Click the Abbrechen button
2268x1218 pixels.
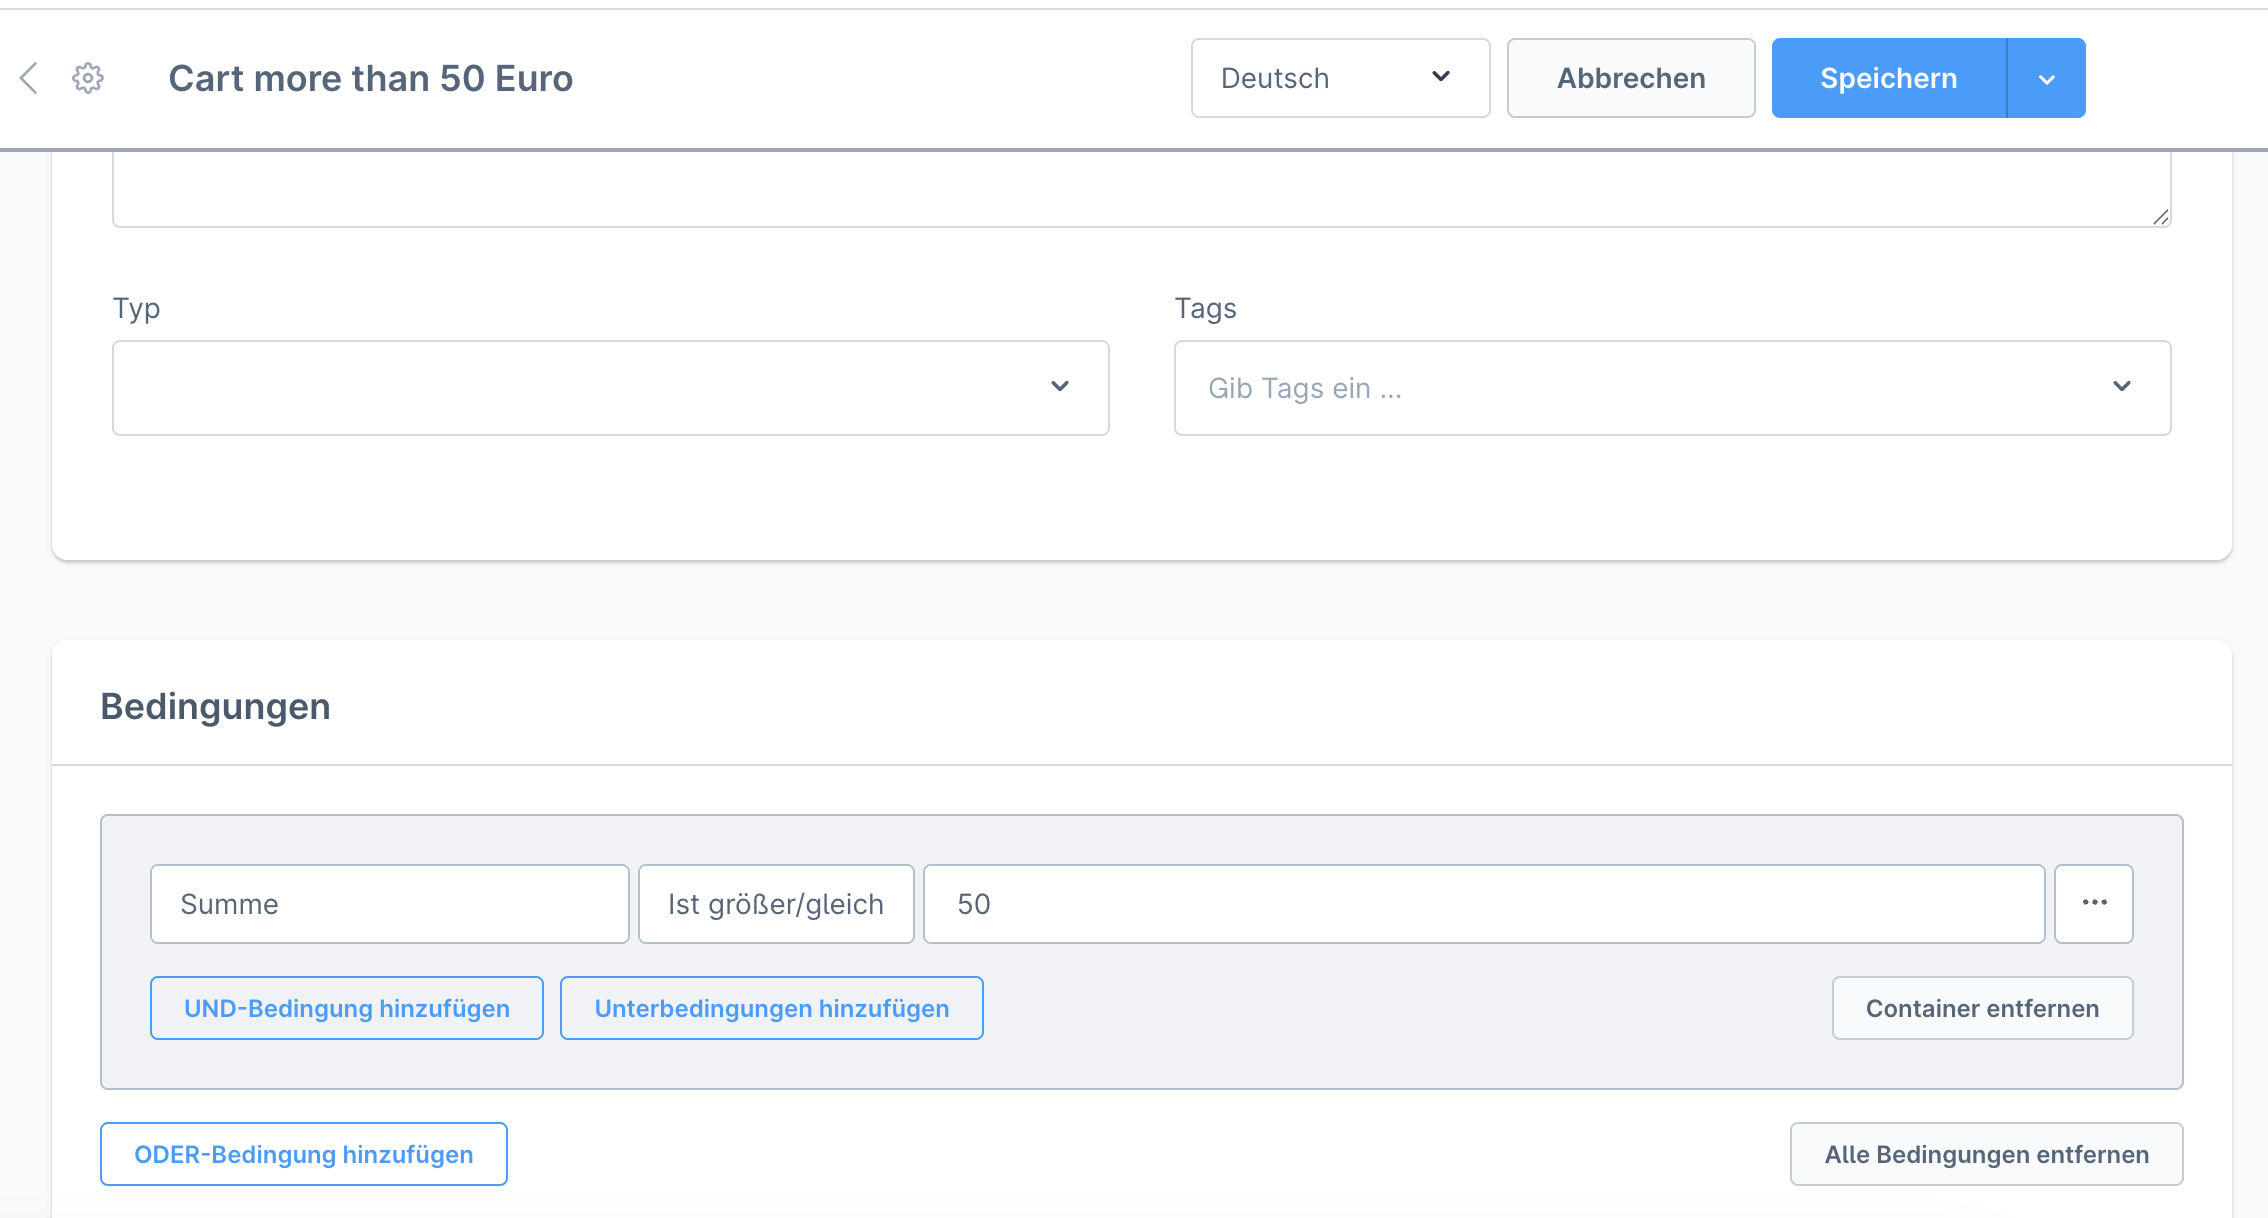1631,78
